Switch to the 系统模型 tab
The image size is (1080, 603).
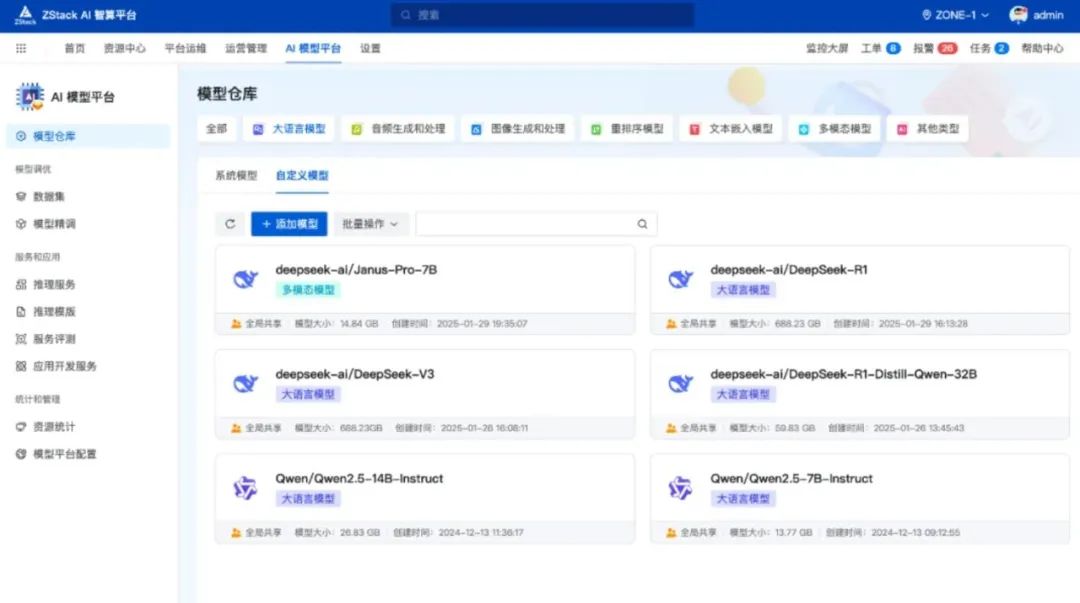tap(236, 175)
